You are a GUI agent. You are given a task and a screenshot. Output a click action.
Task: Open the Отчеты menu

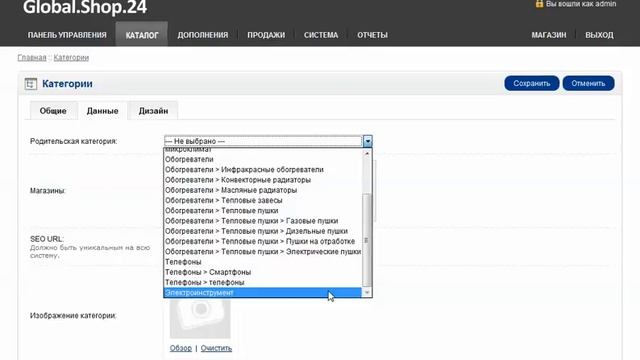coord(372,35)
